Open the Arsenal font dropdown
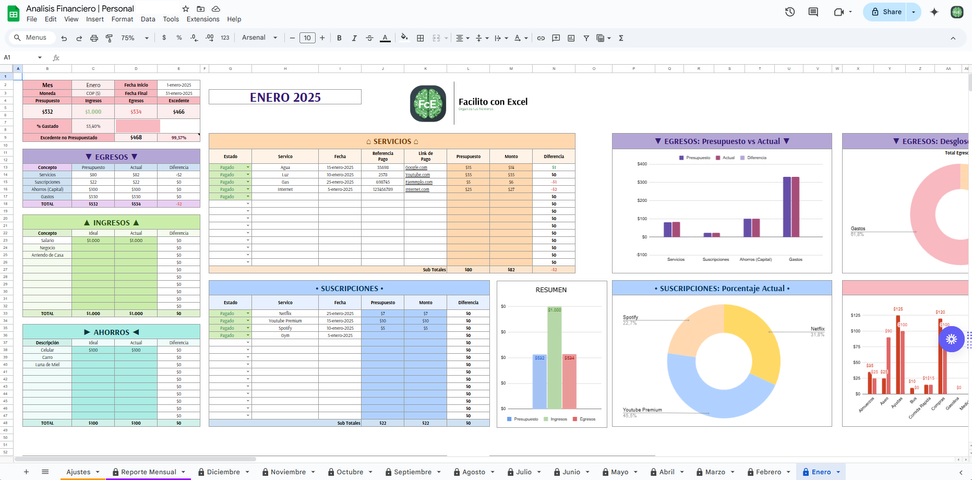Screen dimensions: 972x480 [262, 38]
